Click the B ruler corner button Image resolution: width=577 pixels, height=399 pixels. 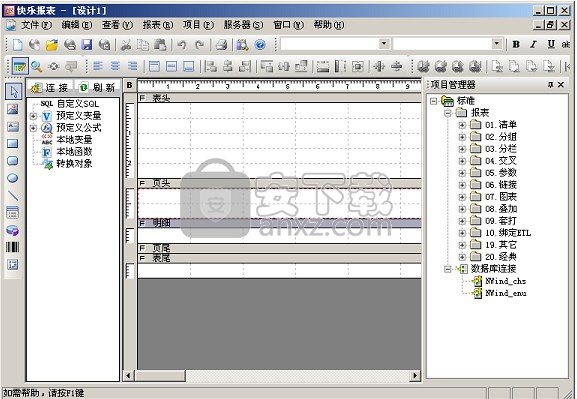(129, 85)
